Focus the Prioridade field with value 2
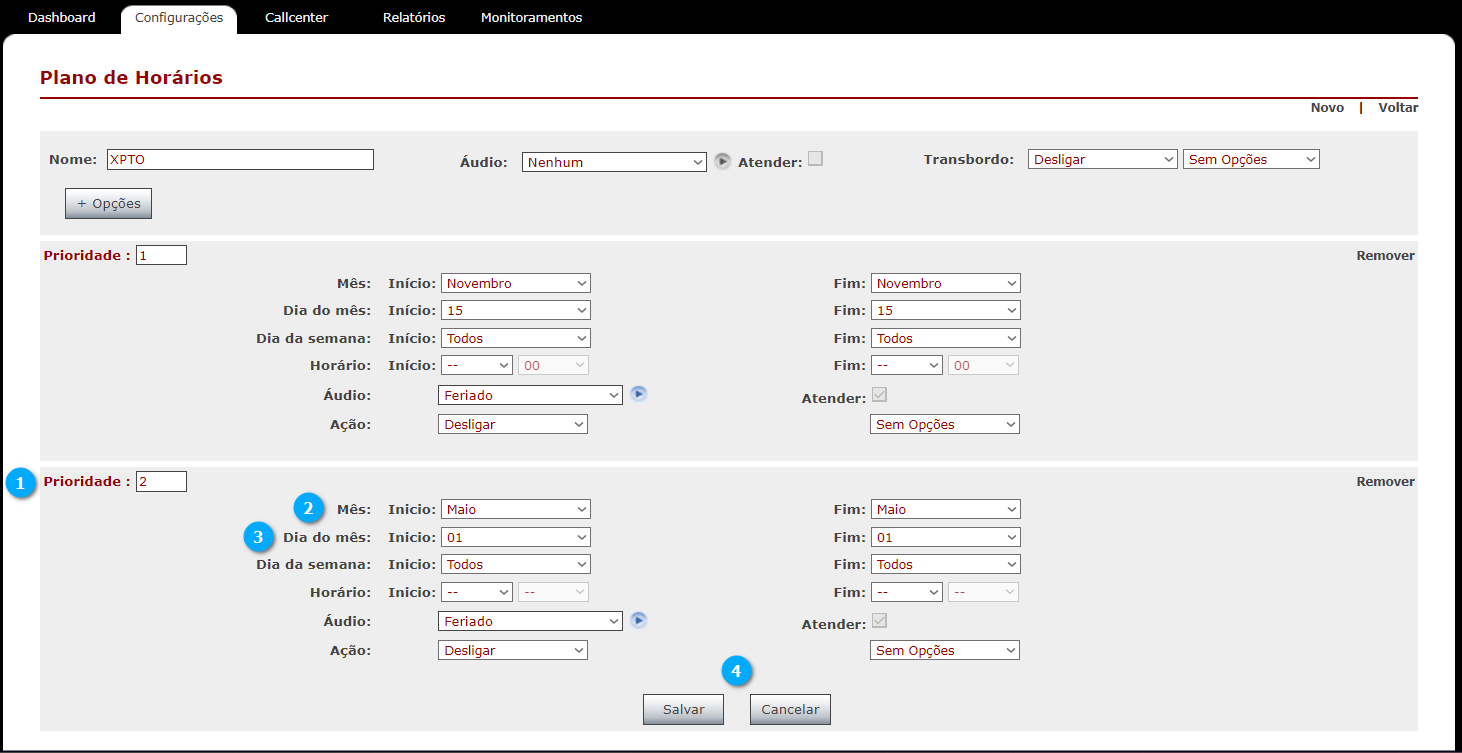Image resolution: width=1462 pixels, height=753 pixels. pyautogui.click(x=162, y=481)
